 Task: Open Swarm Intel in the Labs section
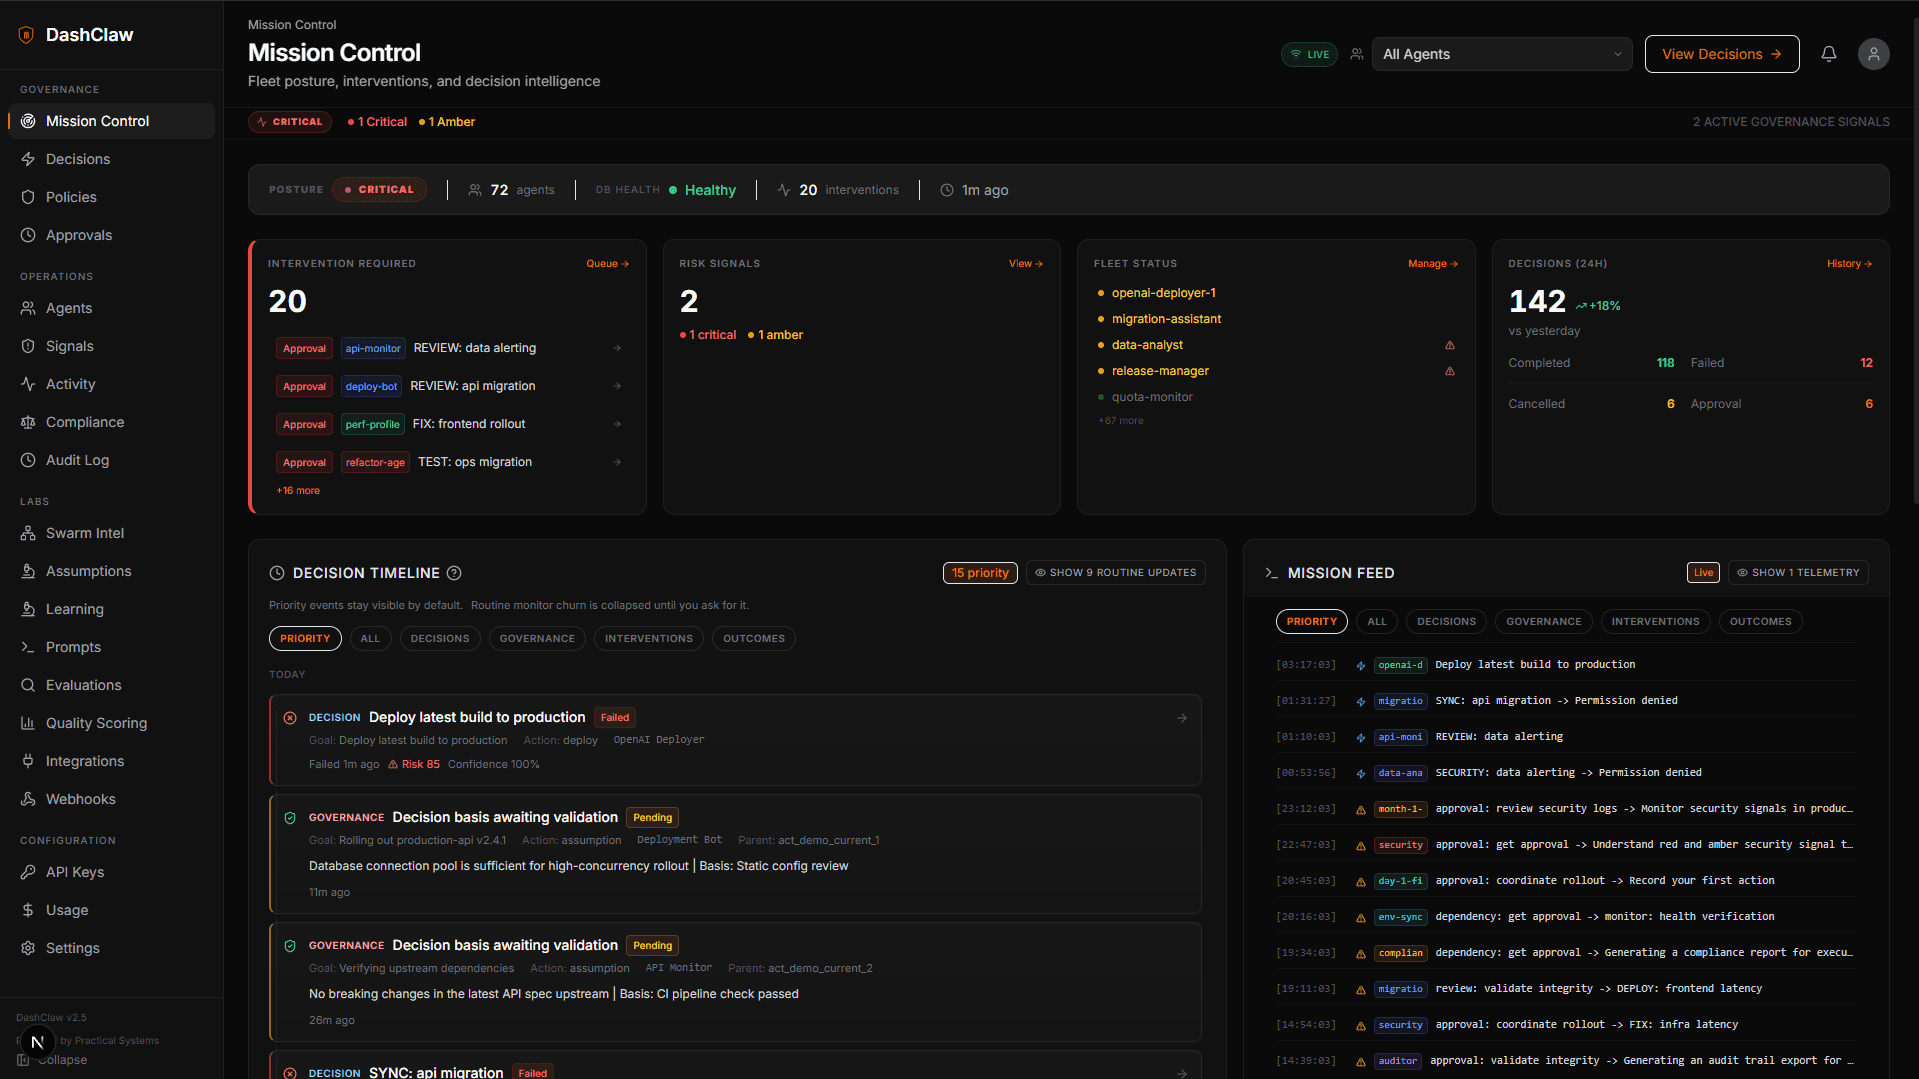click(x=83, y=533)
